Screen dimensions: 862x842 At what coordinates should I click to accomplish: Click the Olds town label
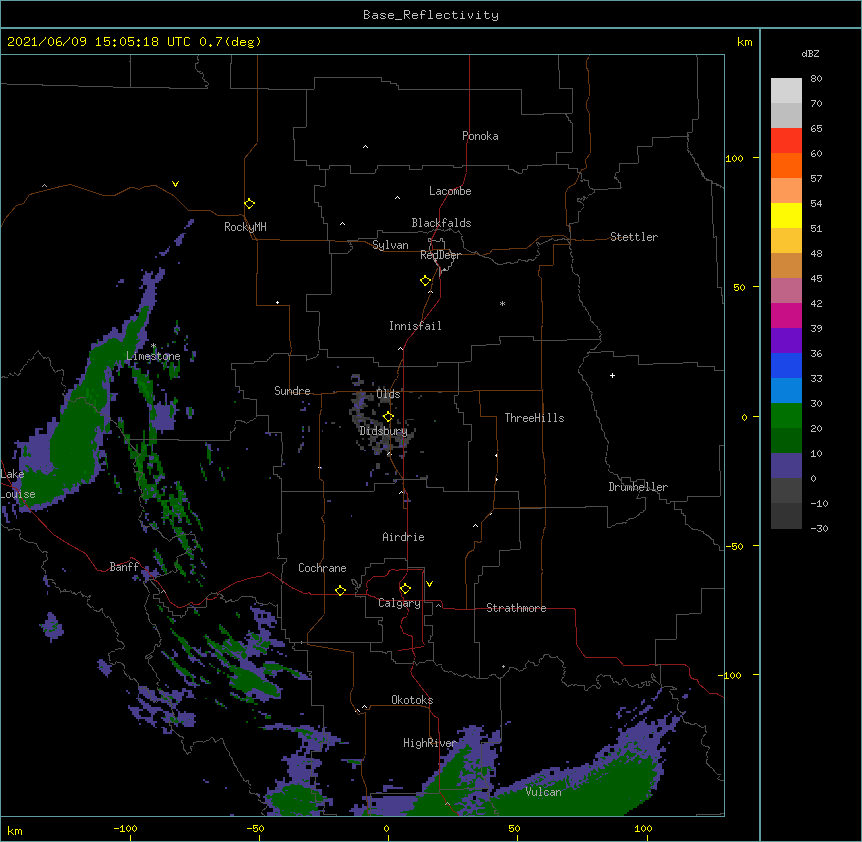[388, 394]
